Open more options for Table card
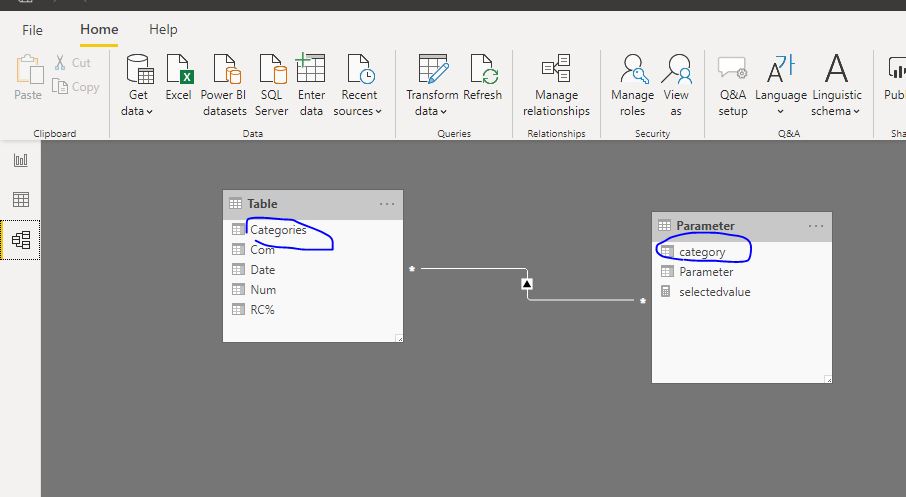This screenshot has width=906, height=497. click(387, 204)
